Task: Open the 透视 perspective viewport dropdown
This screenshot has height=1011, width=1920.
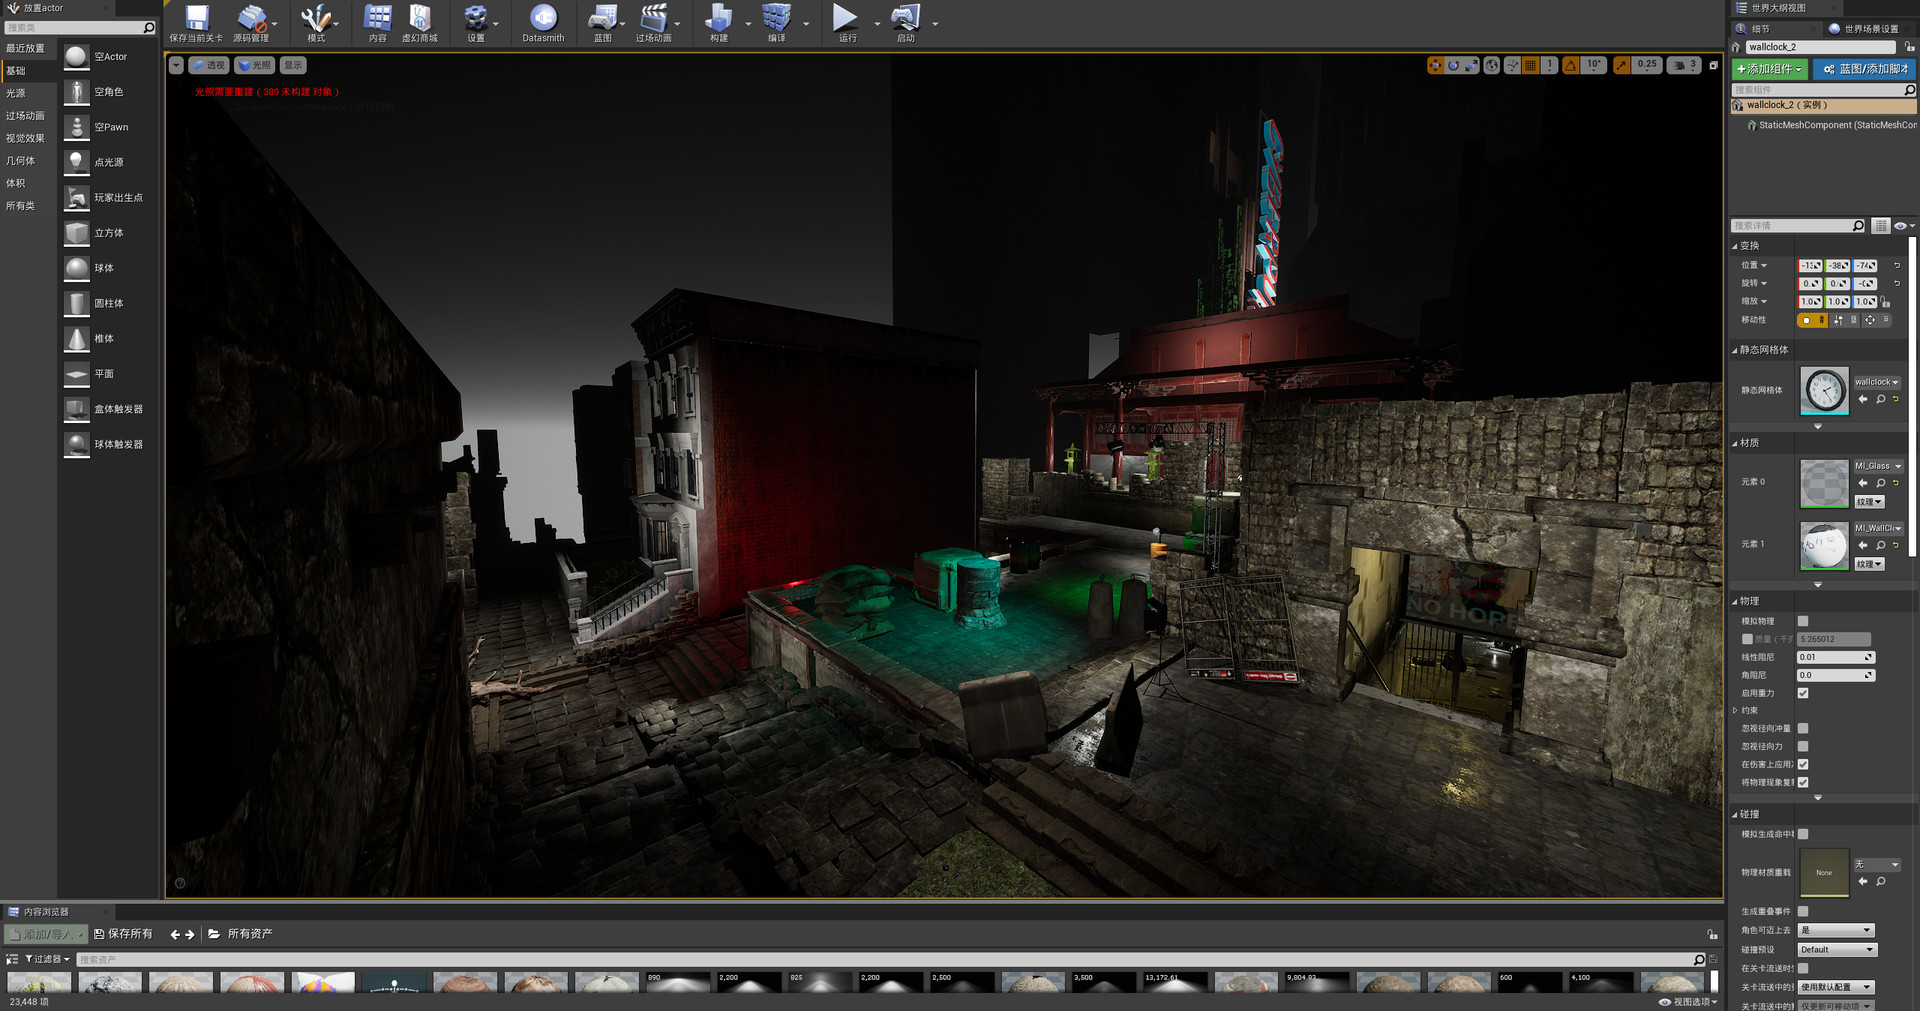Action: click(x=210, y=65)
